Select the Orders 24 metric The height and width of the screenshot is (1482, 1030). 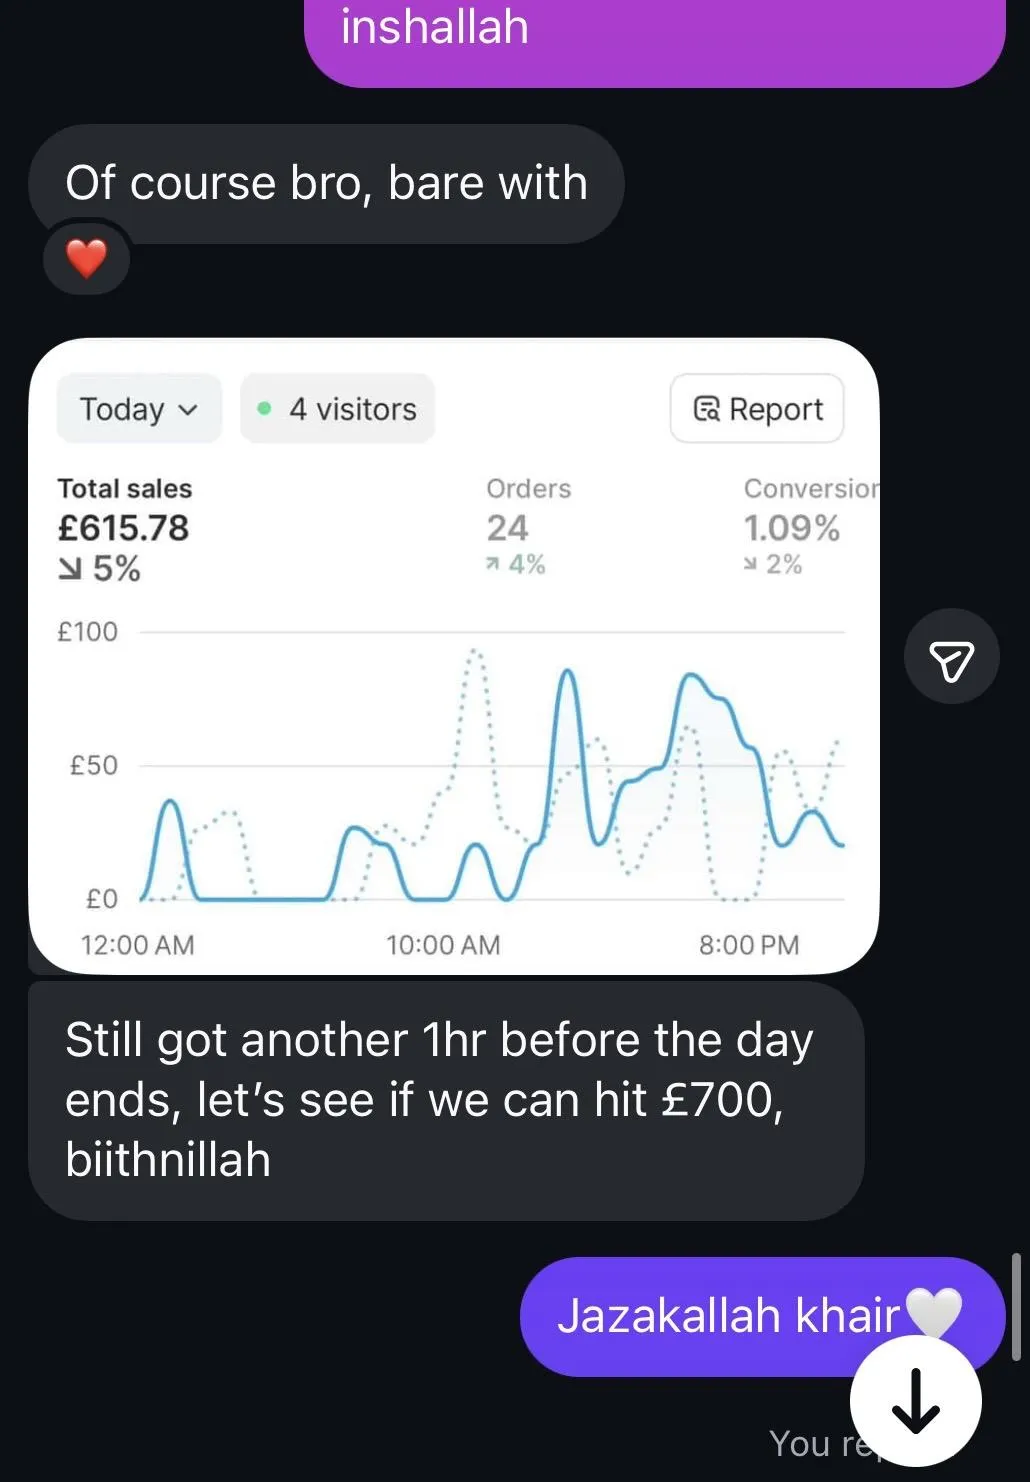(x=507, y=527)
